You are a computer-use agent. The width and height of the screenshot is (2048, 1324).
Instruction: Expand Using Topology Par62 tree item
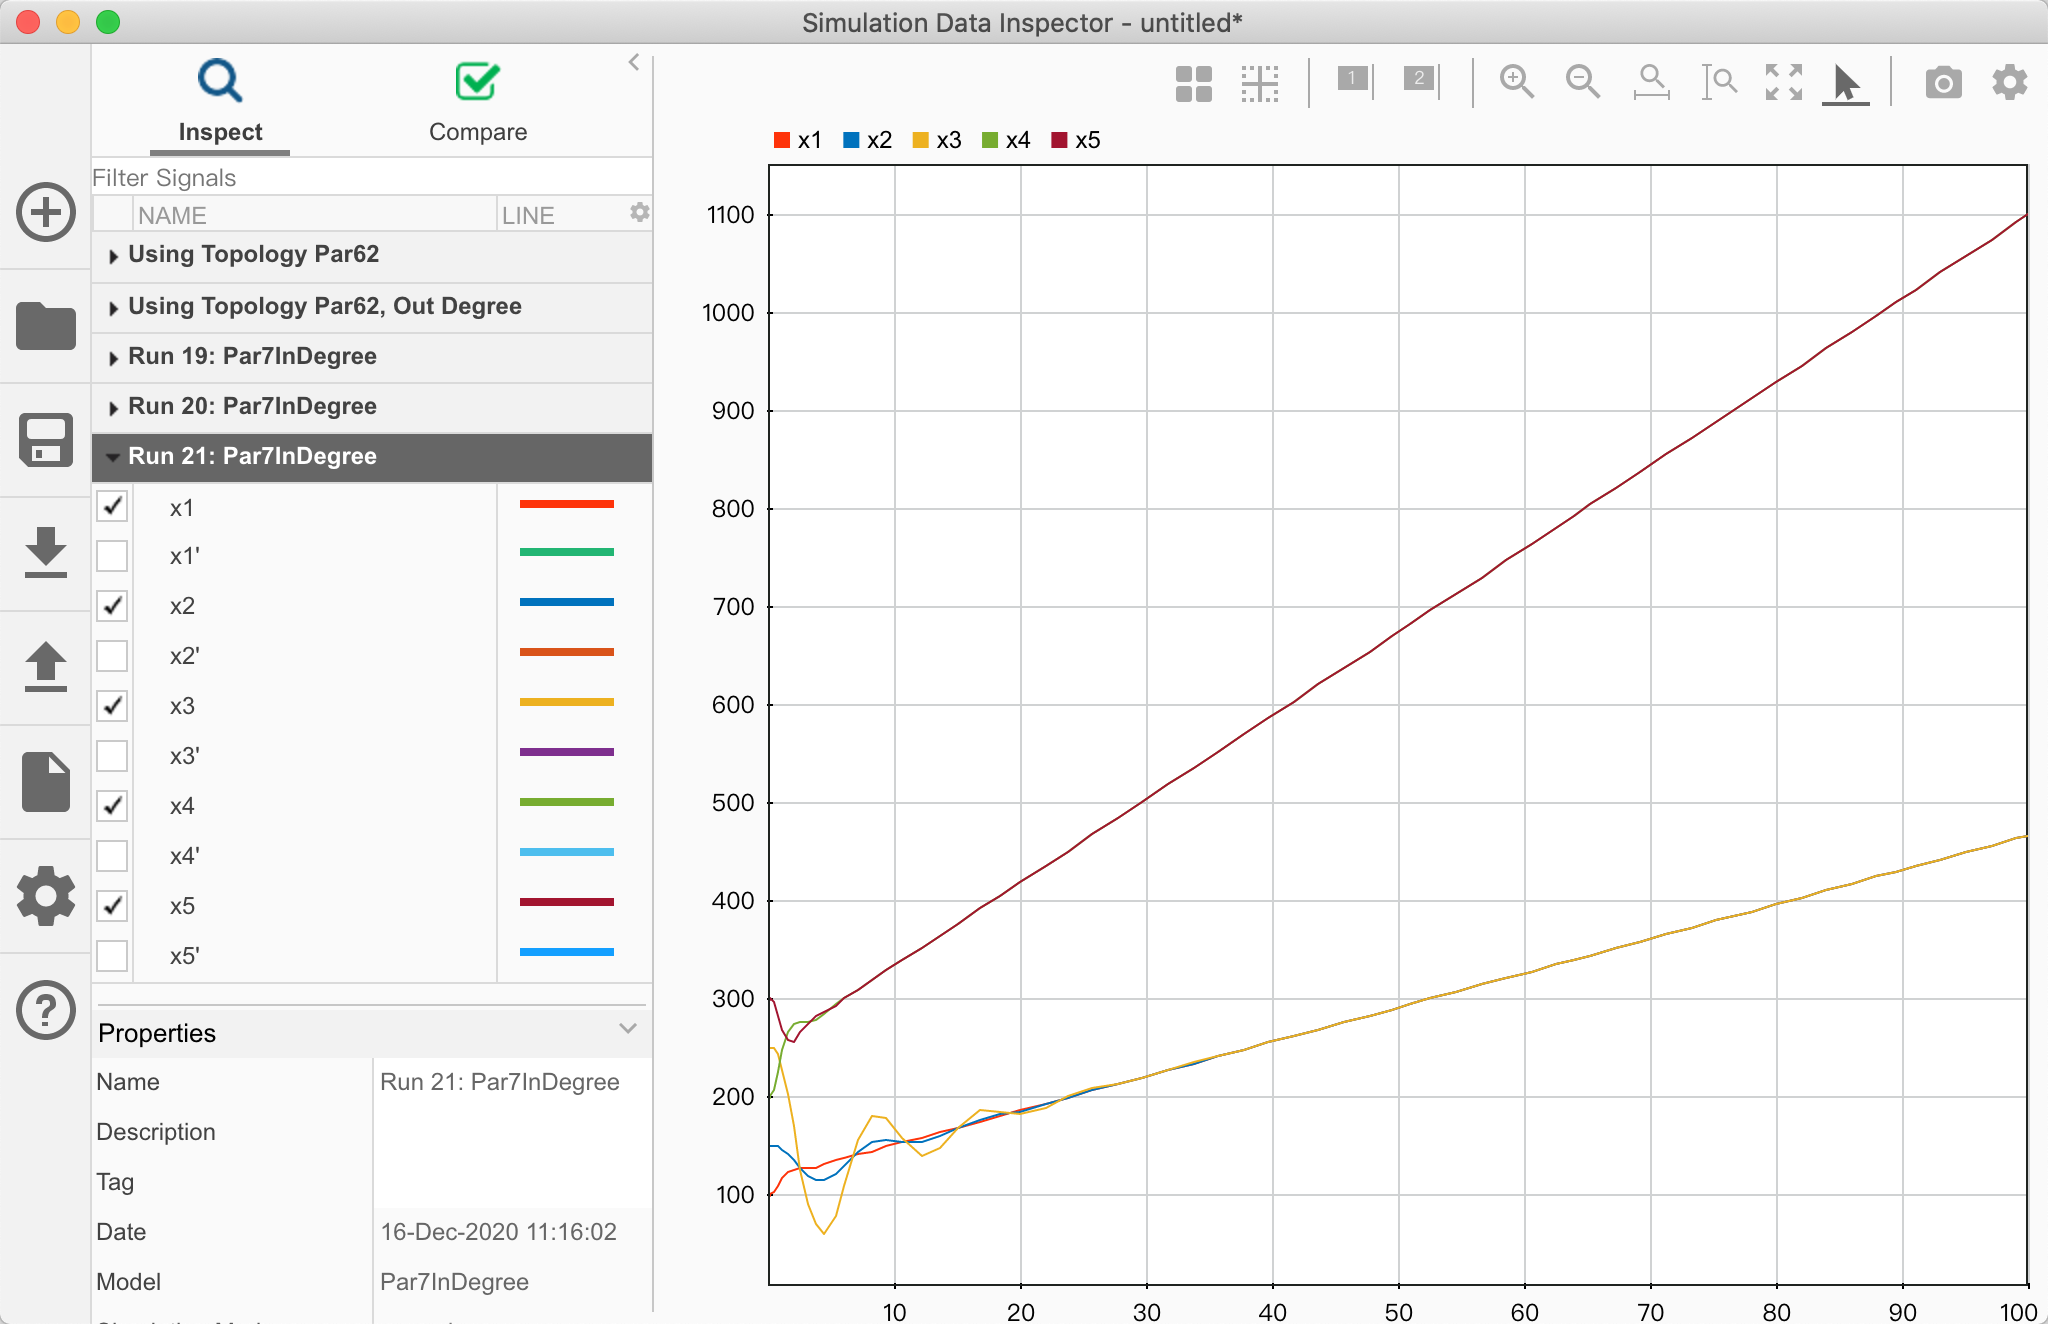click(x=115, y=252)
